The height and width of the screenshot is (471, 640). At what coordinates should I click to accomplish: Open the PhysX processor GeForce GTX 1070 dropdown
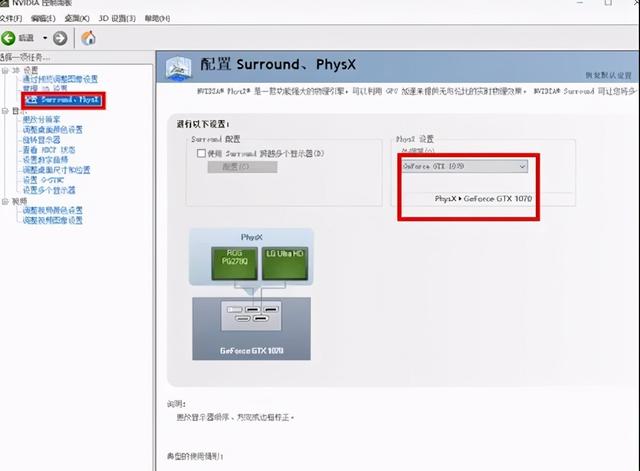coord(464,166)
